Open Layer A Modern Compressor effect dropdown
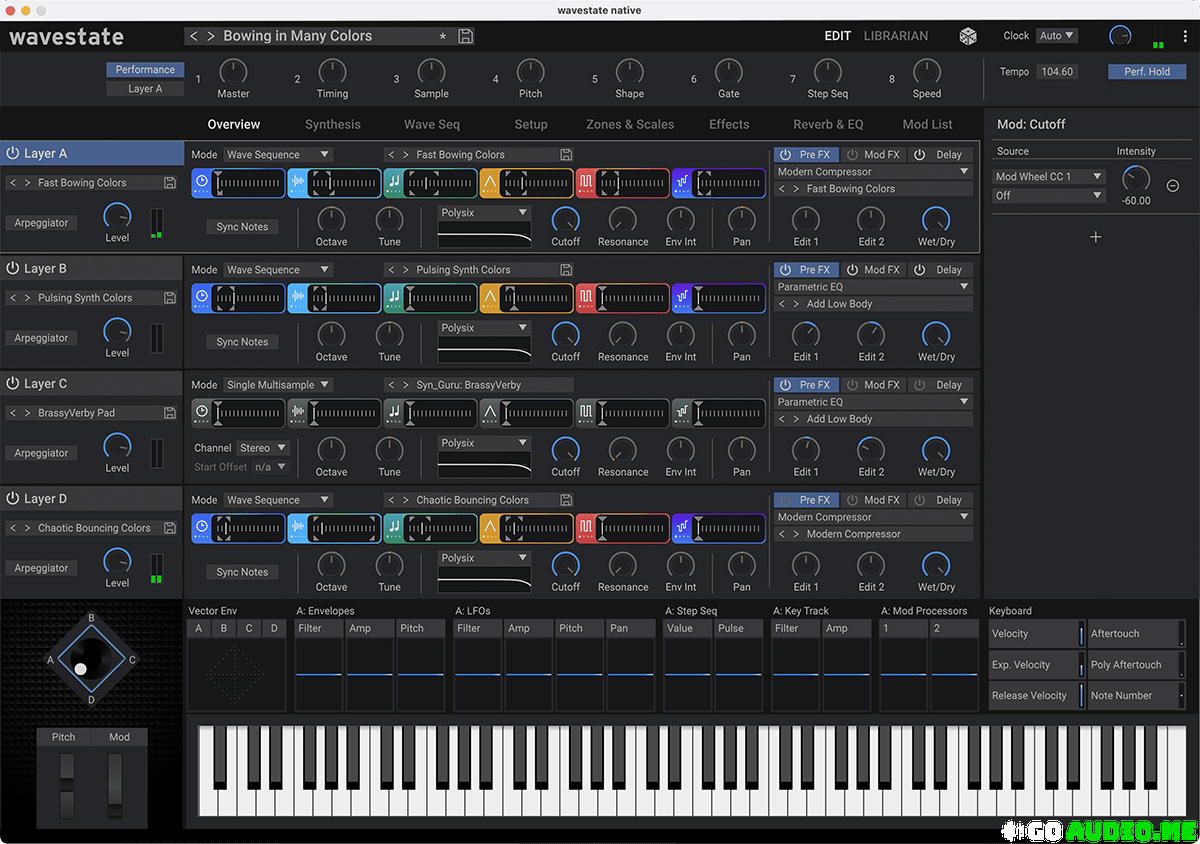1200x844 pixels. [873, 172]
